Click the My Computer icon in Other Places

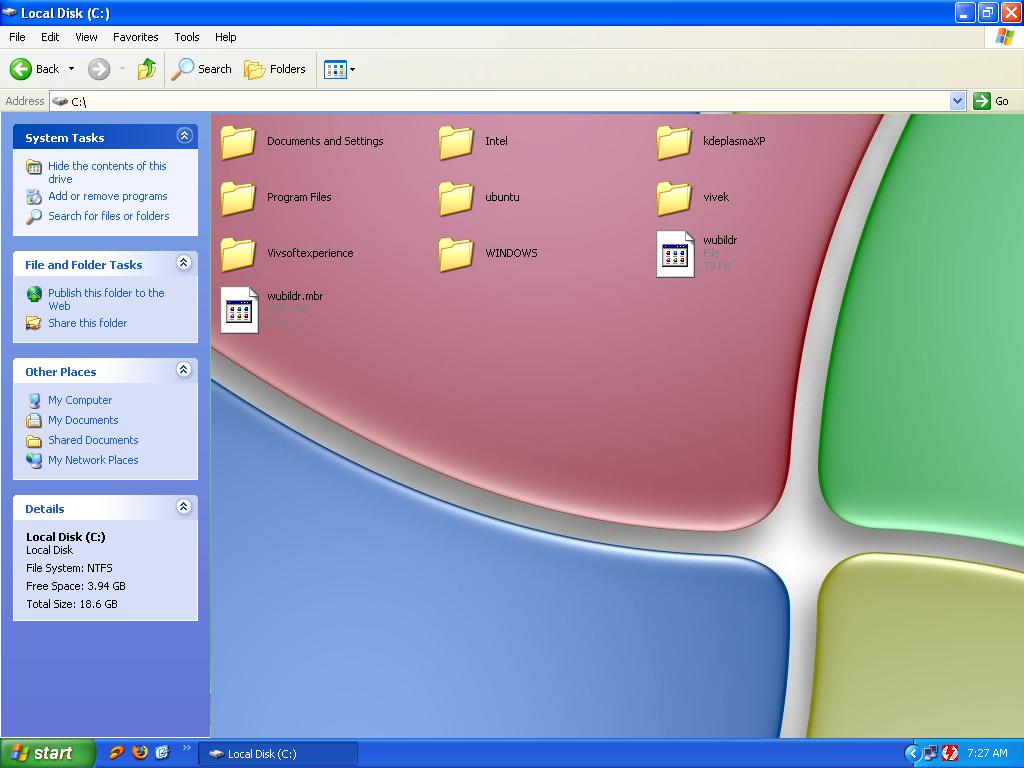click(34, 400)
